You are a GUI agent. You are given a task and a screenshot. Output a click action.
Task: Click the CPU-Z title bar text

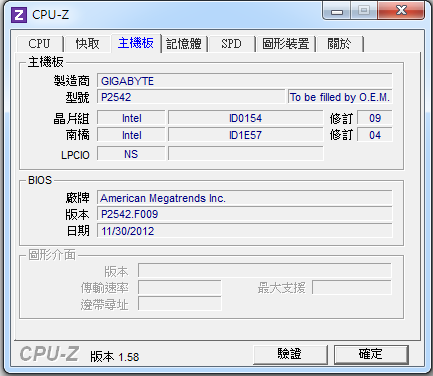pyautogui.click(x=51, y=15)
